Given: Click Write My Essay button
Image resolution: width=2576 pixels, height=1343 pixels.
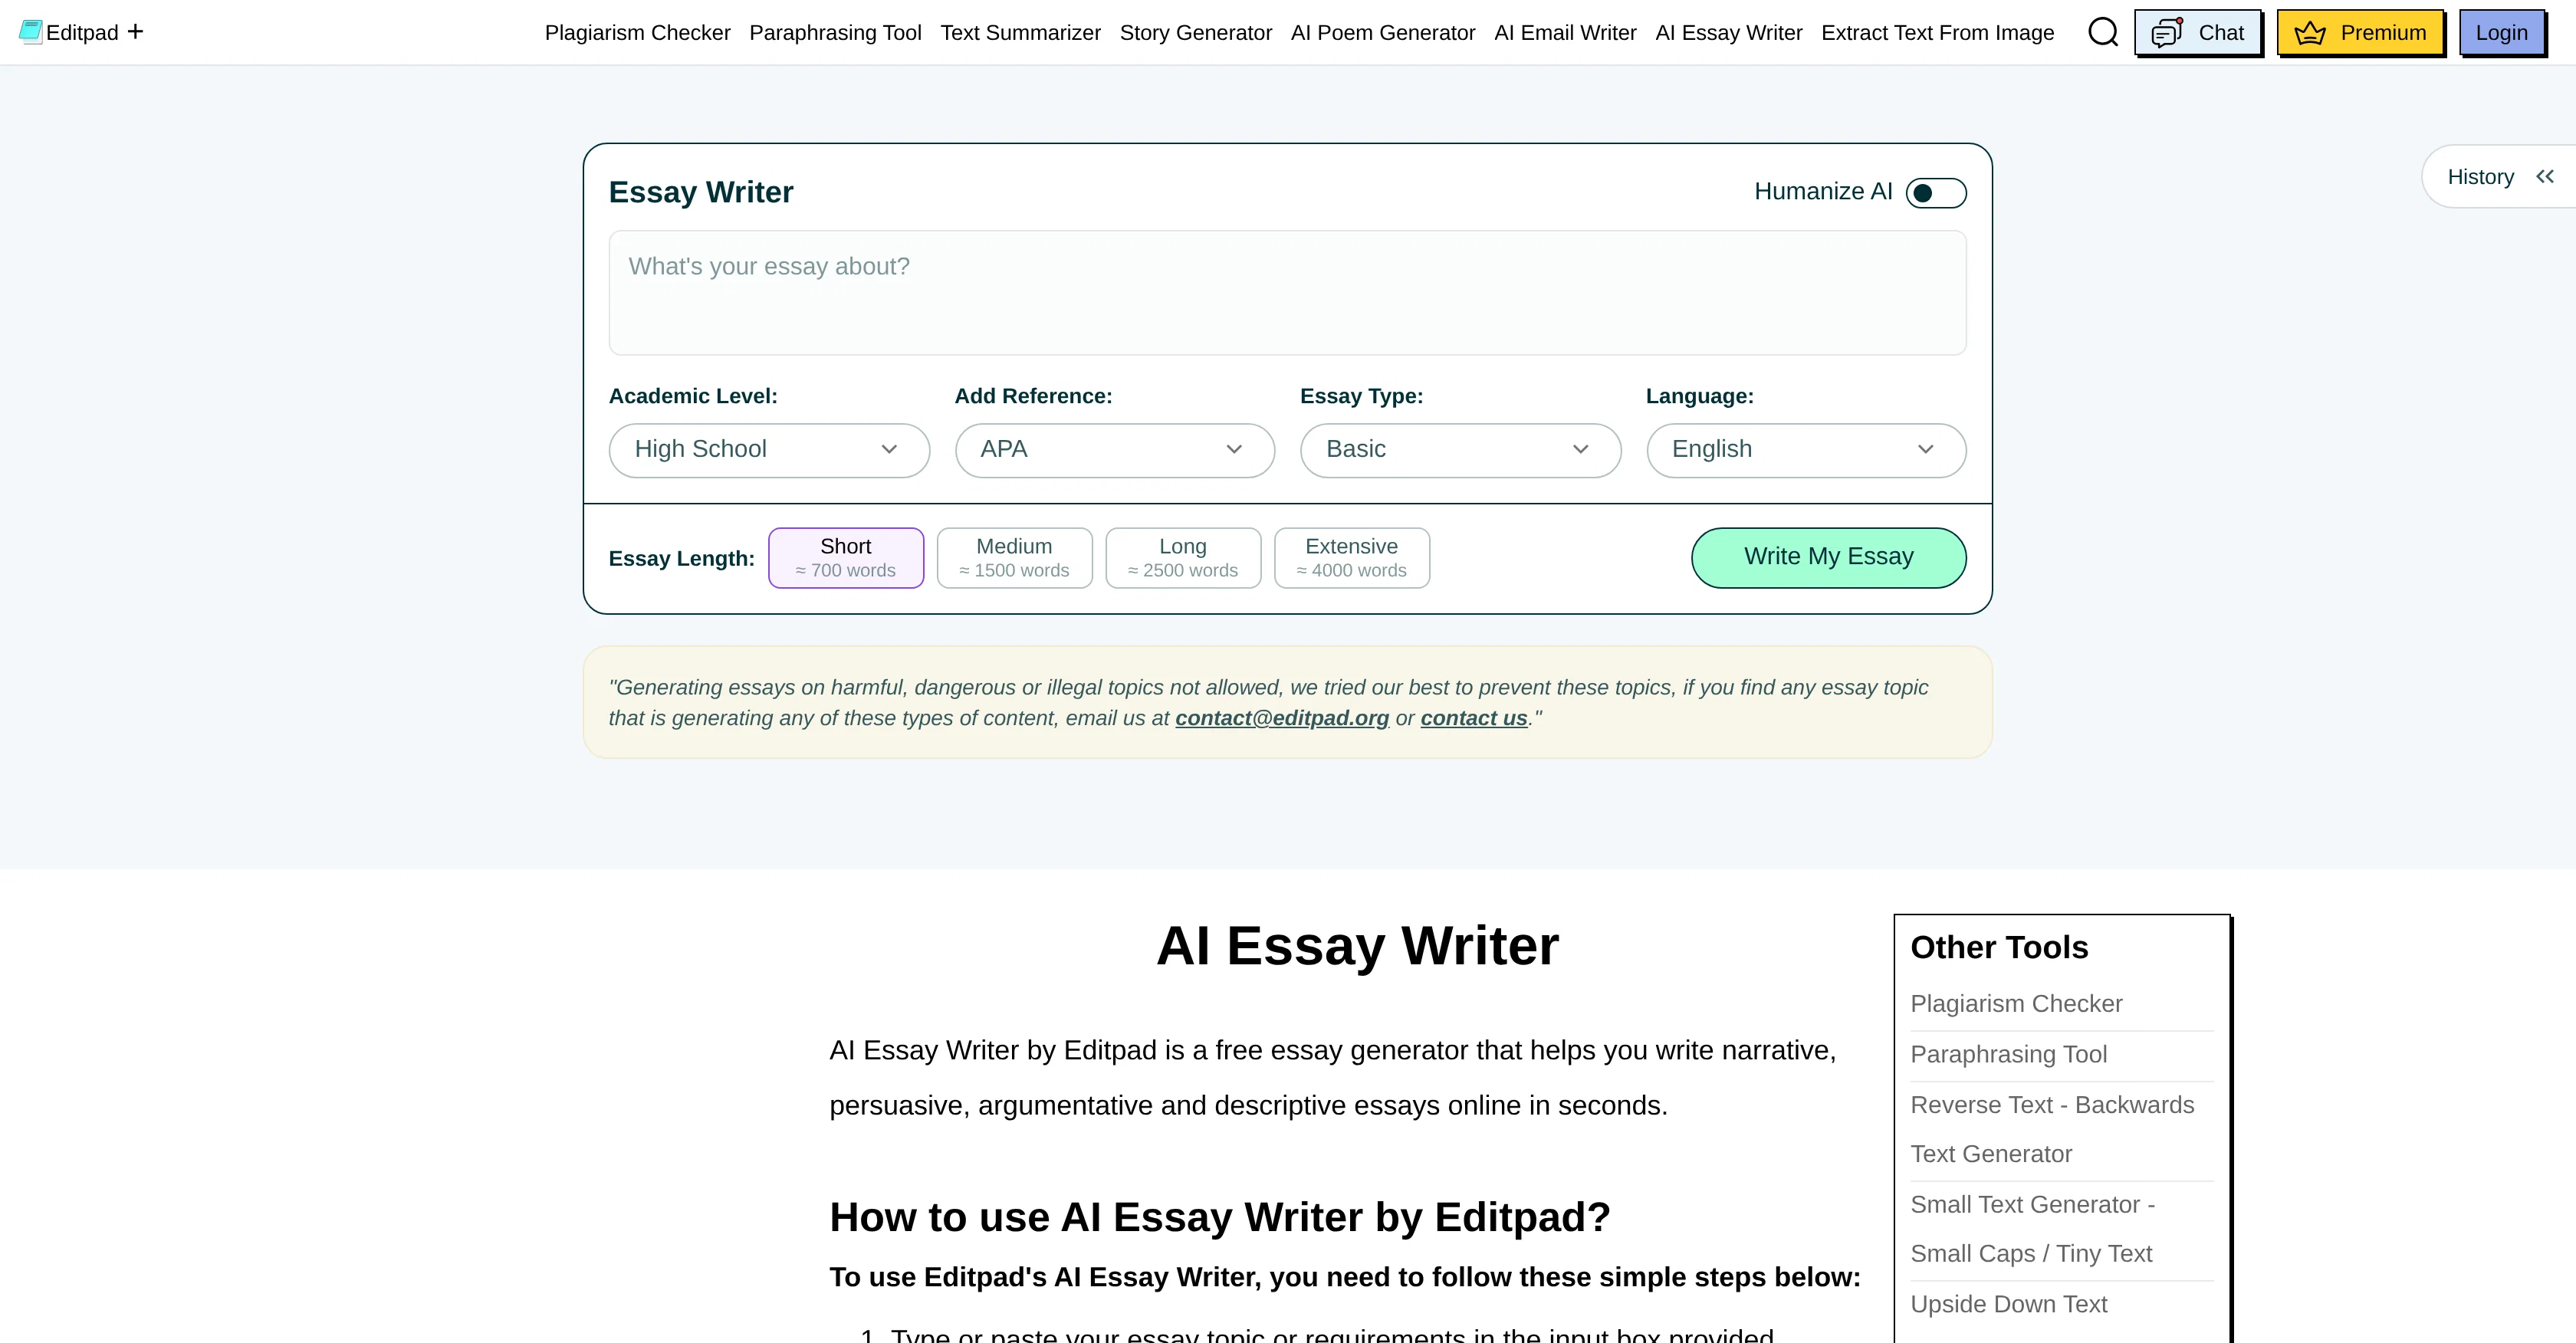Looking at the screenshot, I should [1828, 557].
